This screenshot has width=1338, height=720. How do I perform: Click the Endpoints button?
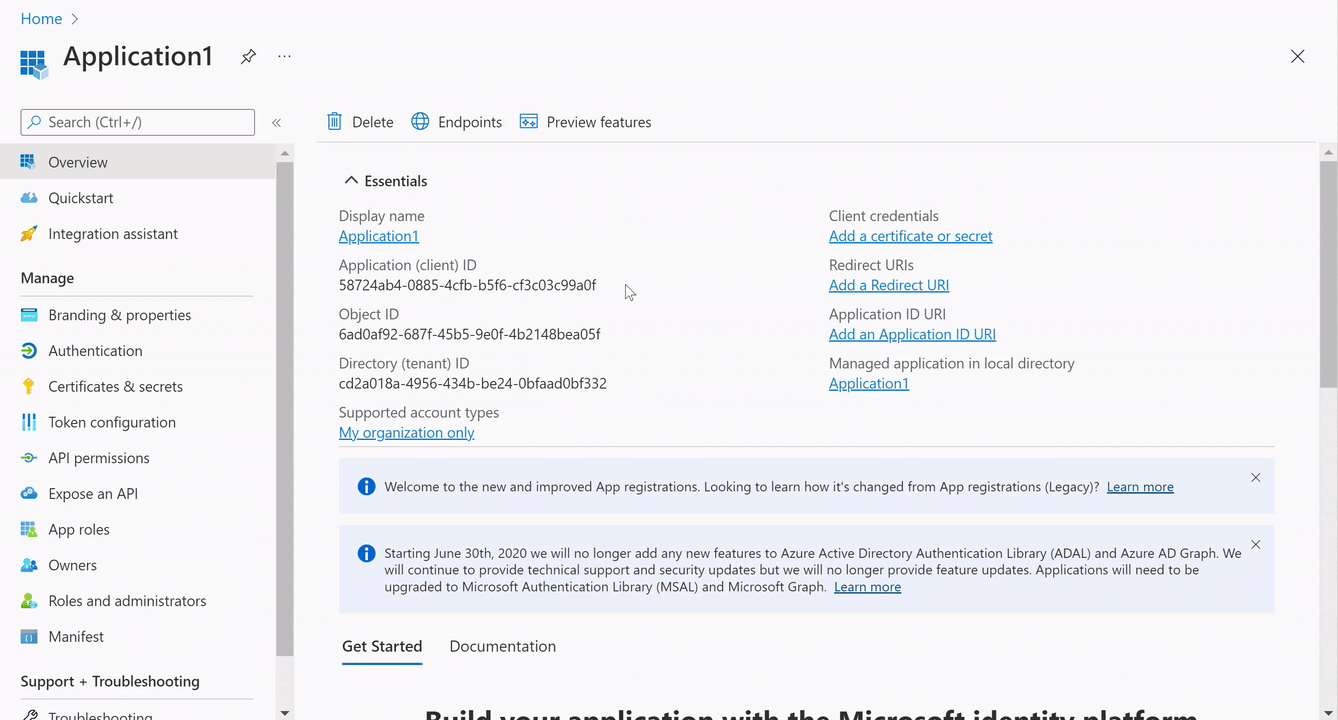[457, 122]
